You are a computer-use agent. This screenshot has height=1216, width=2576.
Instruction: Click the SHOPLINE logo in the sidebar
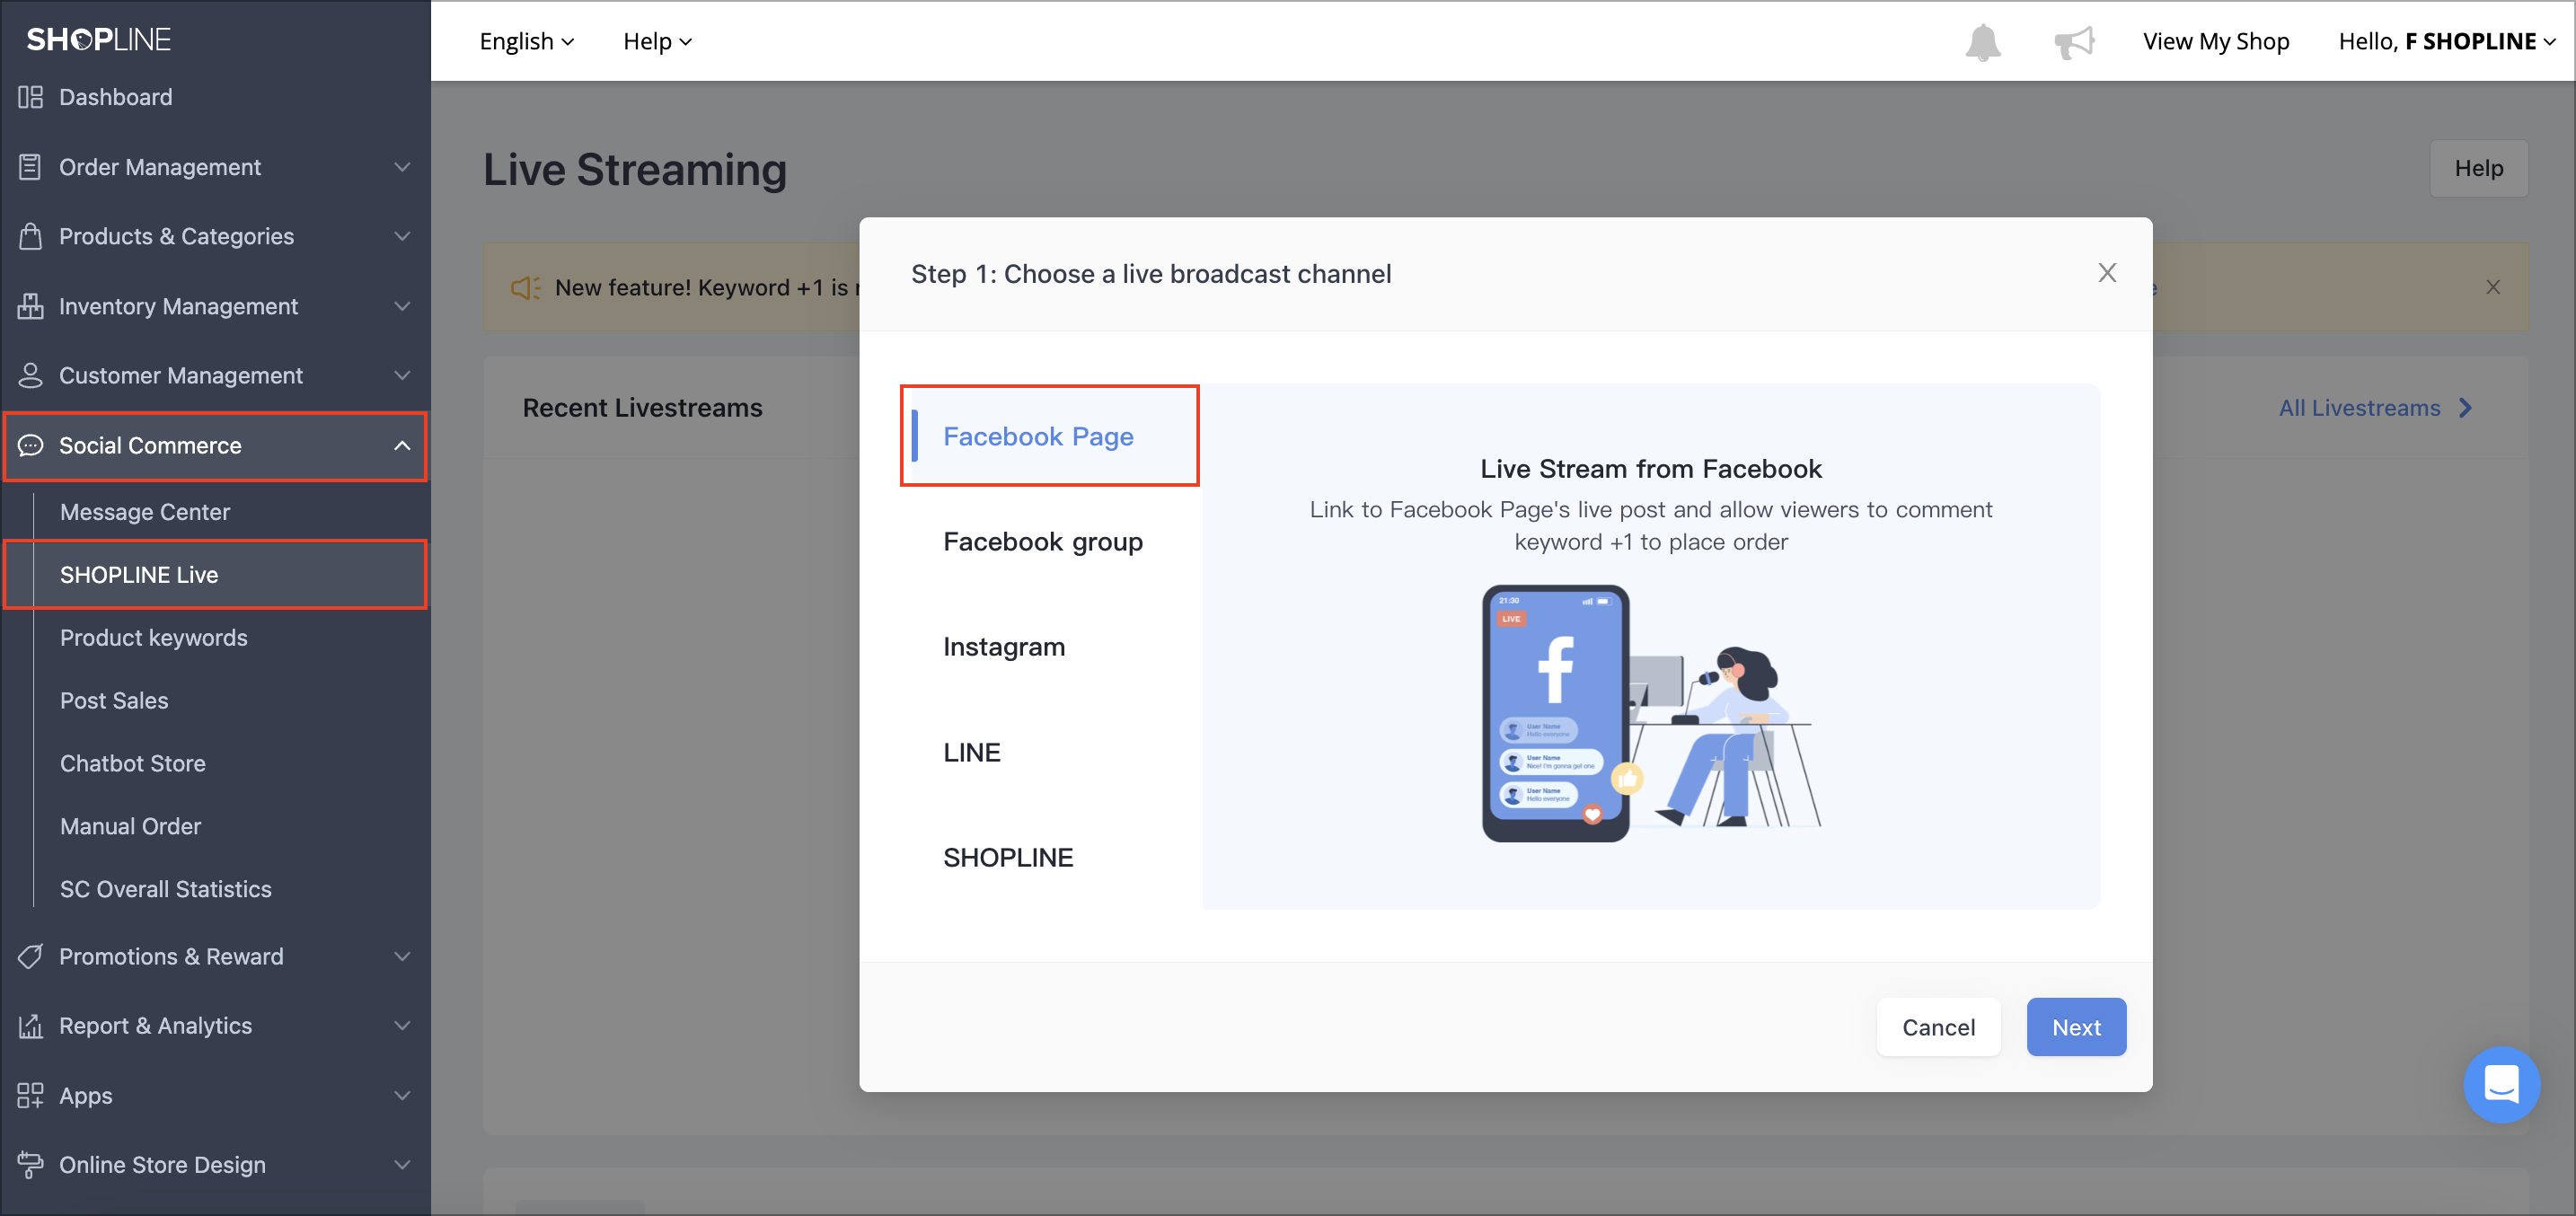[98, 39]
